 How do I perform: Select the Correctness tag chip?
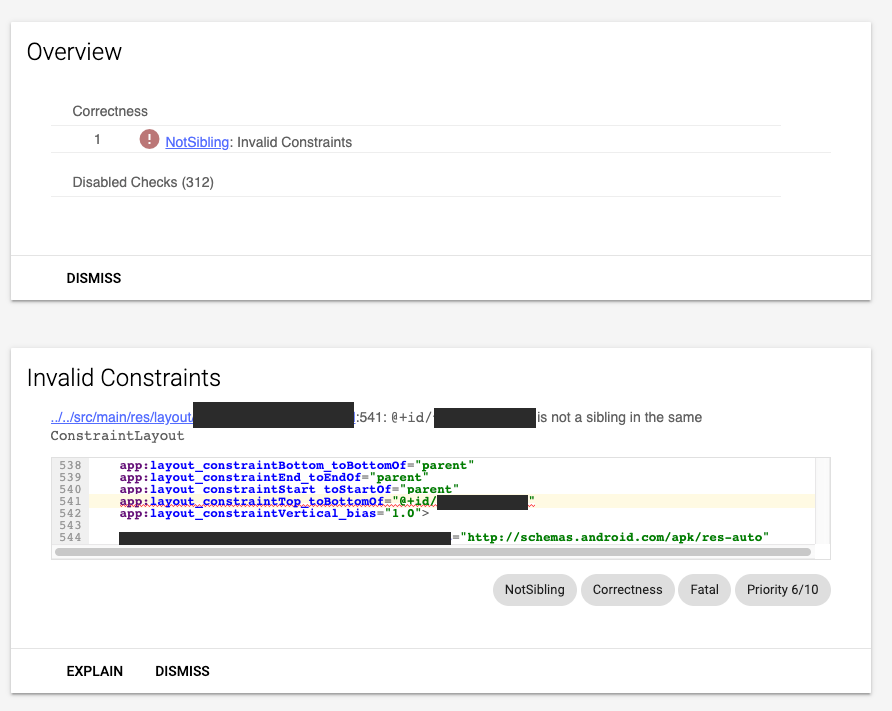click(627, 590)
